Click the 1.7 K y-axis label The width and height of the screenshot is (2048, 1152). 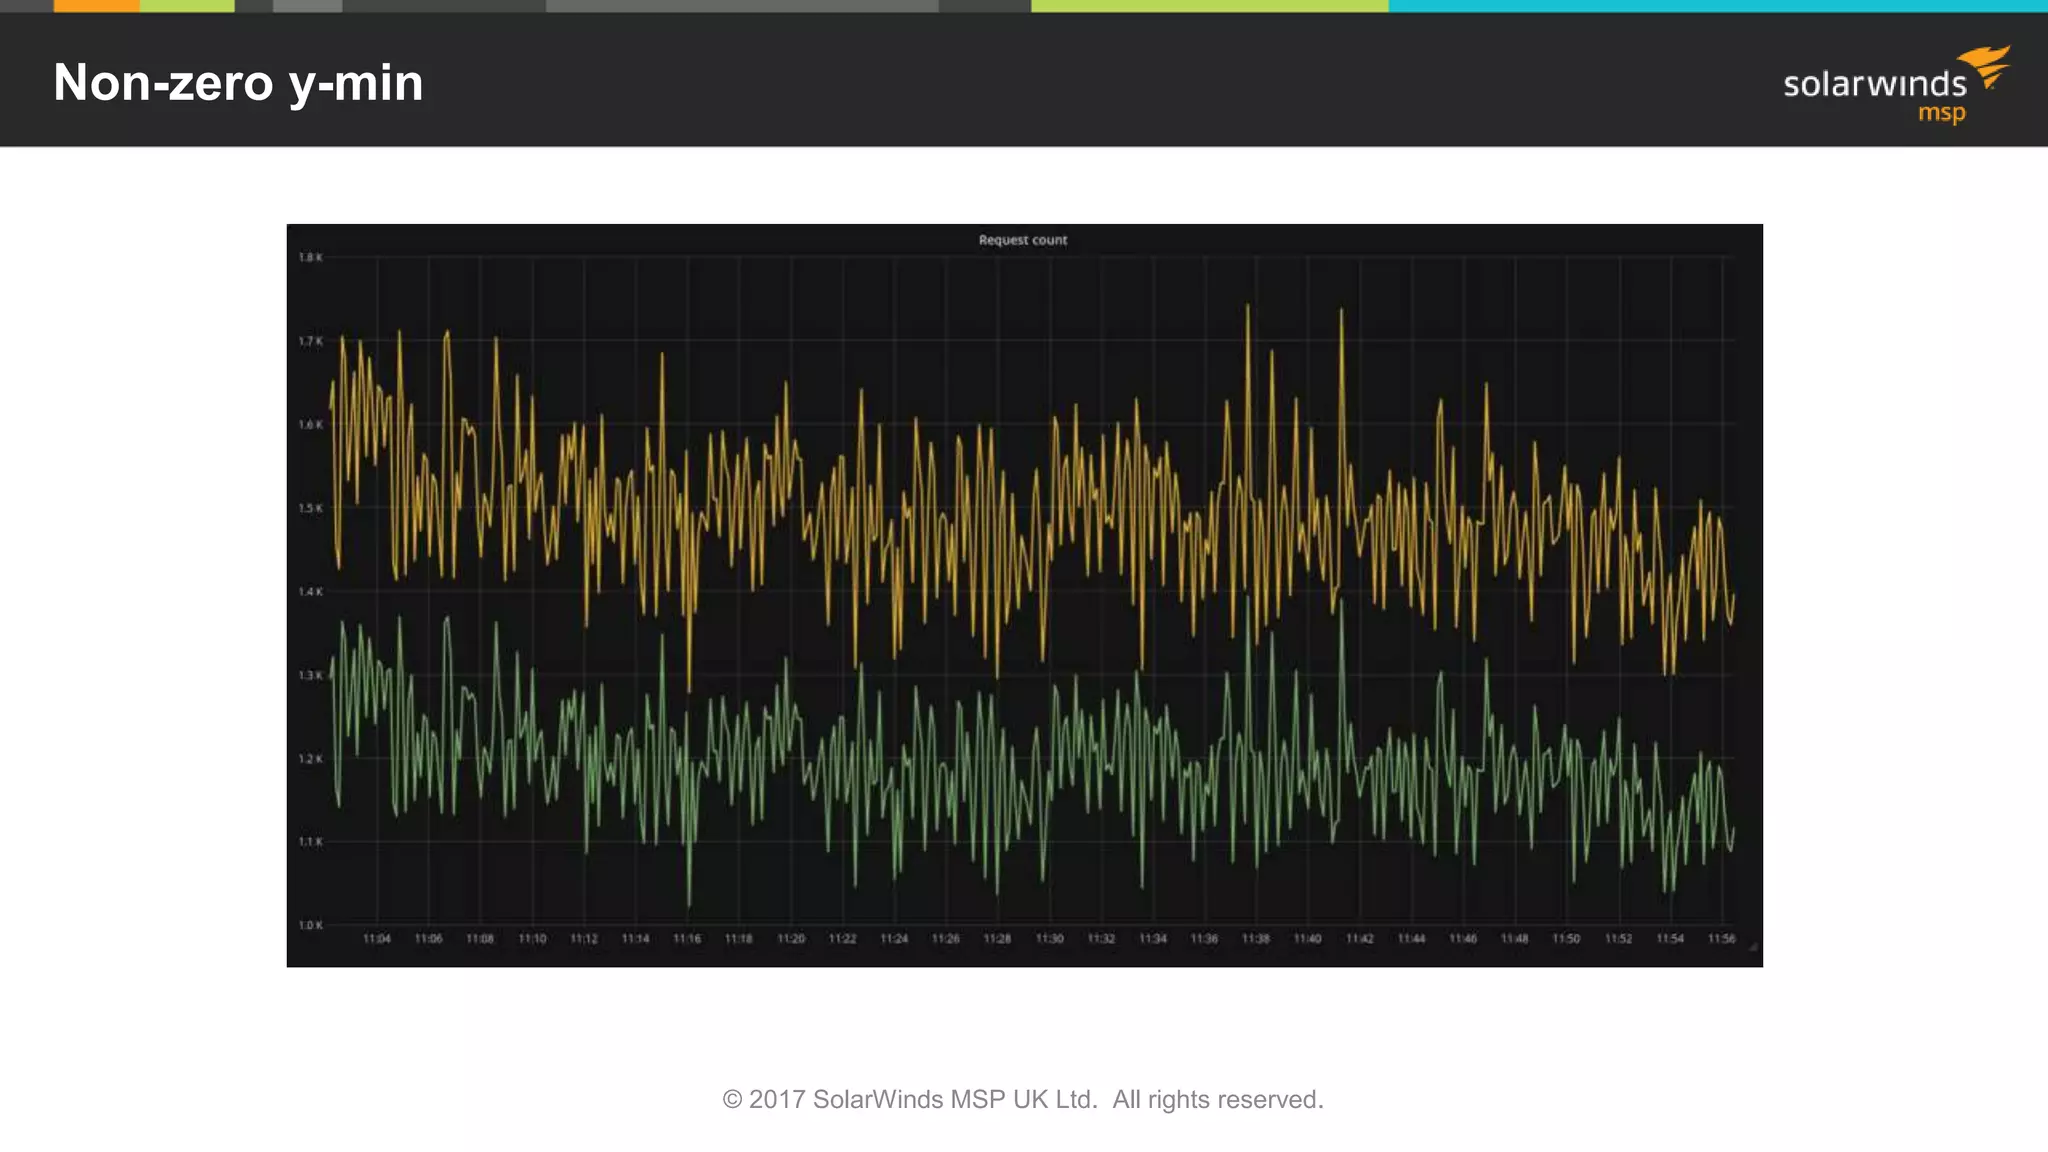[311, 342]
